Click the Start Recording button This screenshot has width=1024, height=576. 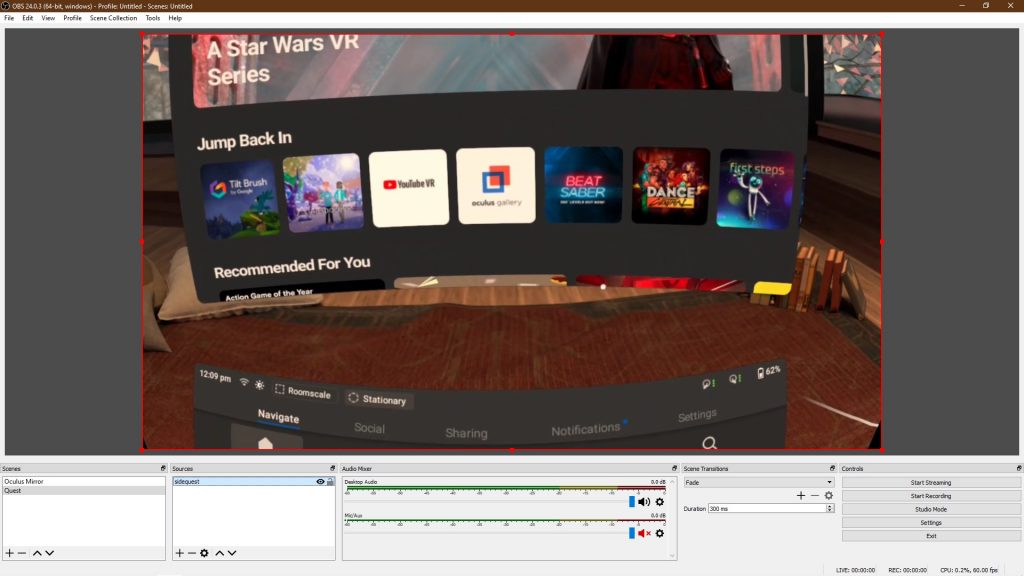point(931,496)
